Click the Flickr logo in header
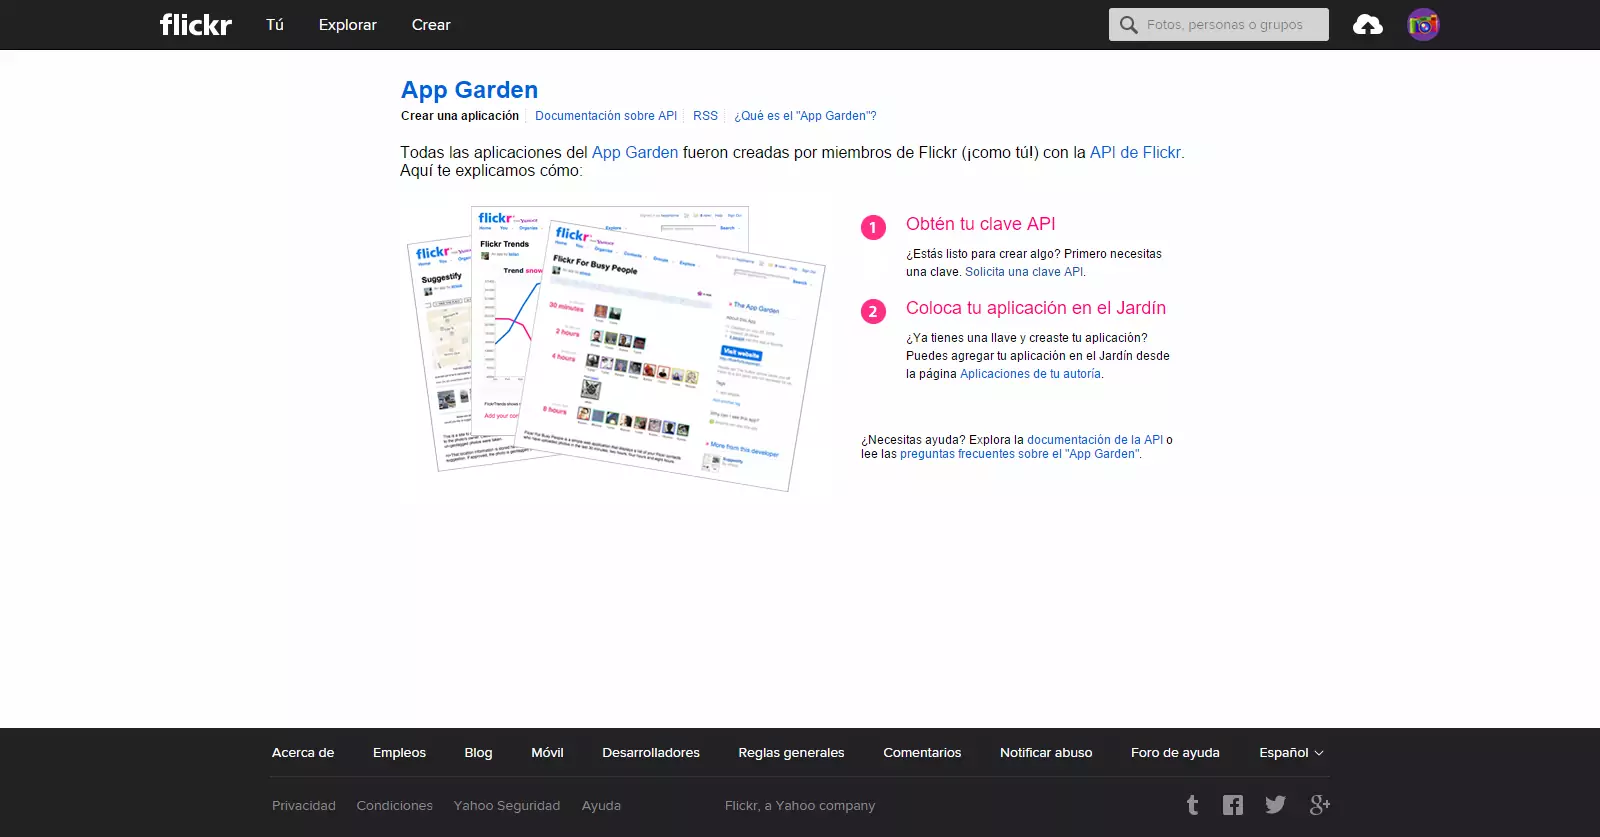1600x837 pixels. click(196, 24)
